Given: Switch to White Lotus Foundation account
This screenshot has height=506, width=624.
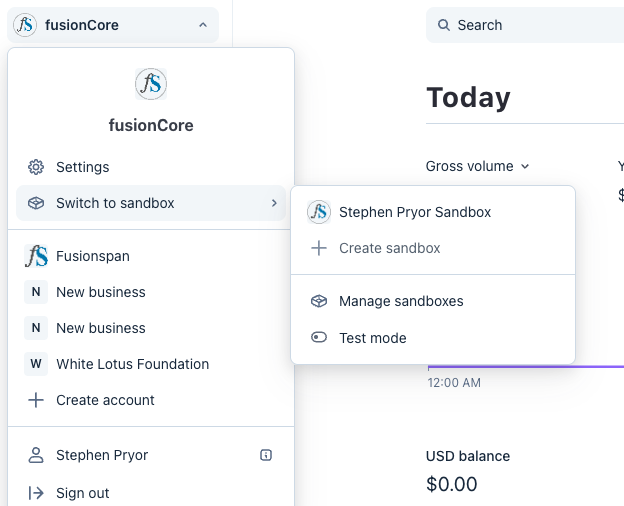Looking at the screenshot, I should pos(151,363).
